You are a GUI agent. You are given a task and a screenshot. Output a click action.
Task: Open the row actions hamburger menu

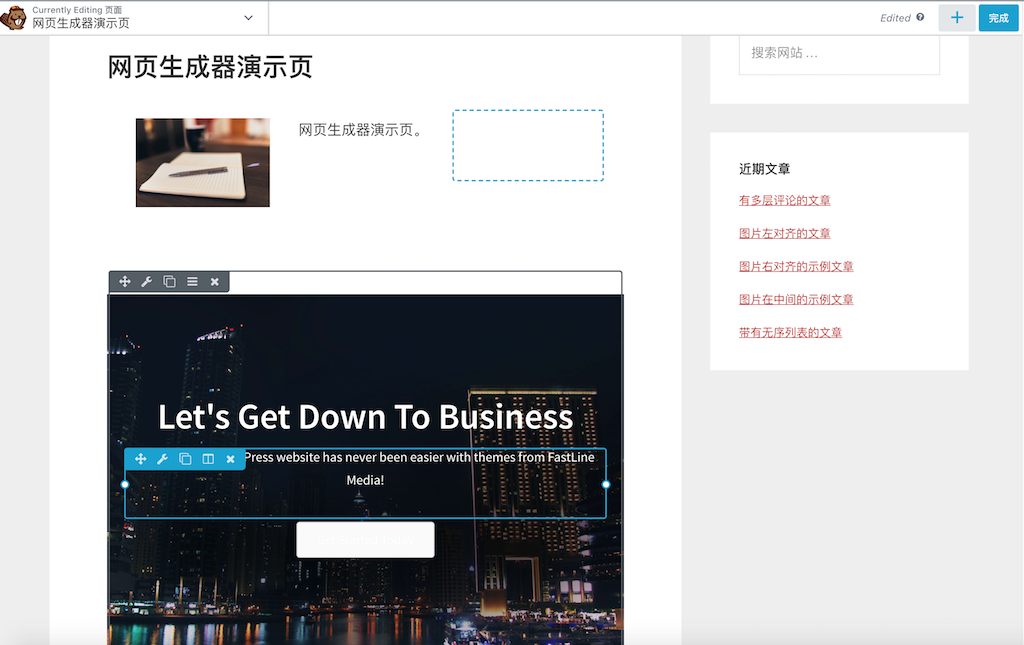tap(192, 282)
